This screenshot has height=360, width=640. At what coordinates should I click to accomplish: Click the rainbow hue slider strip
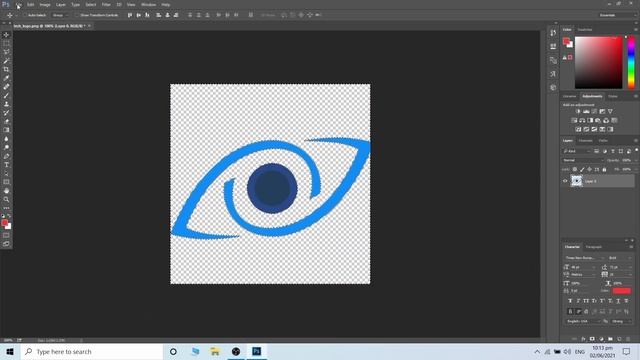point(631,62)
